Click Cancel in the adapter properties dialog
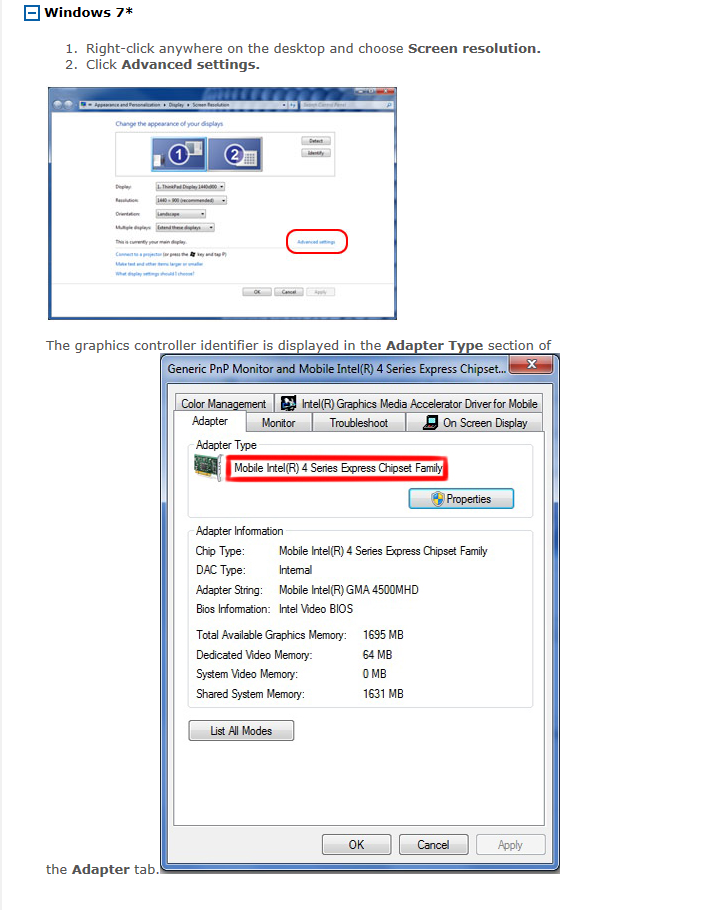 (433, 844)
